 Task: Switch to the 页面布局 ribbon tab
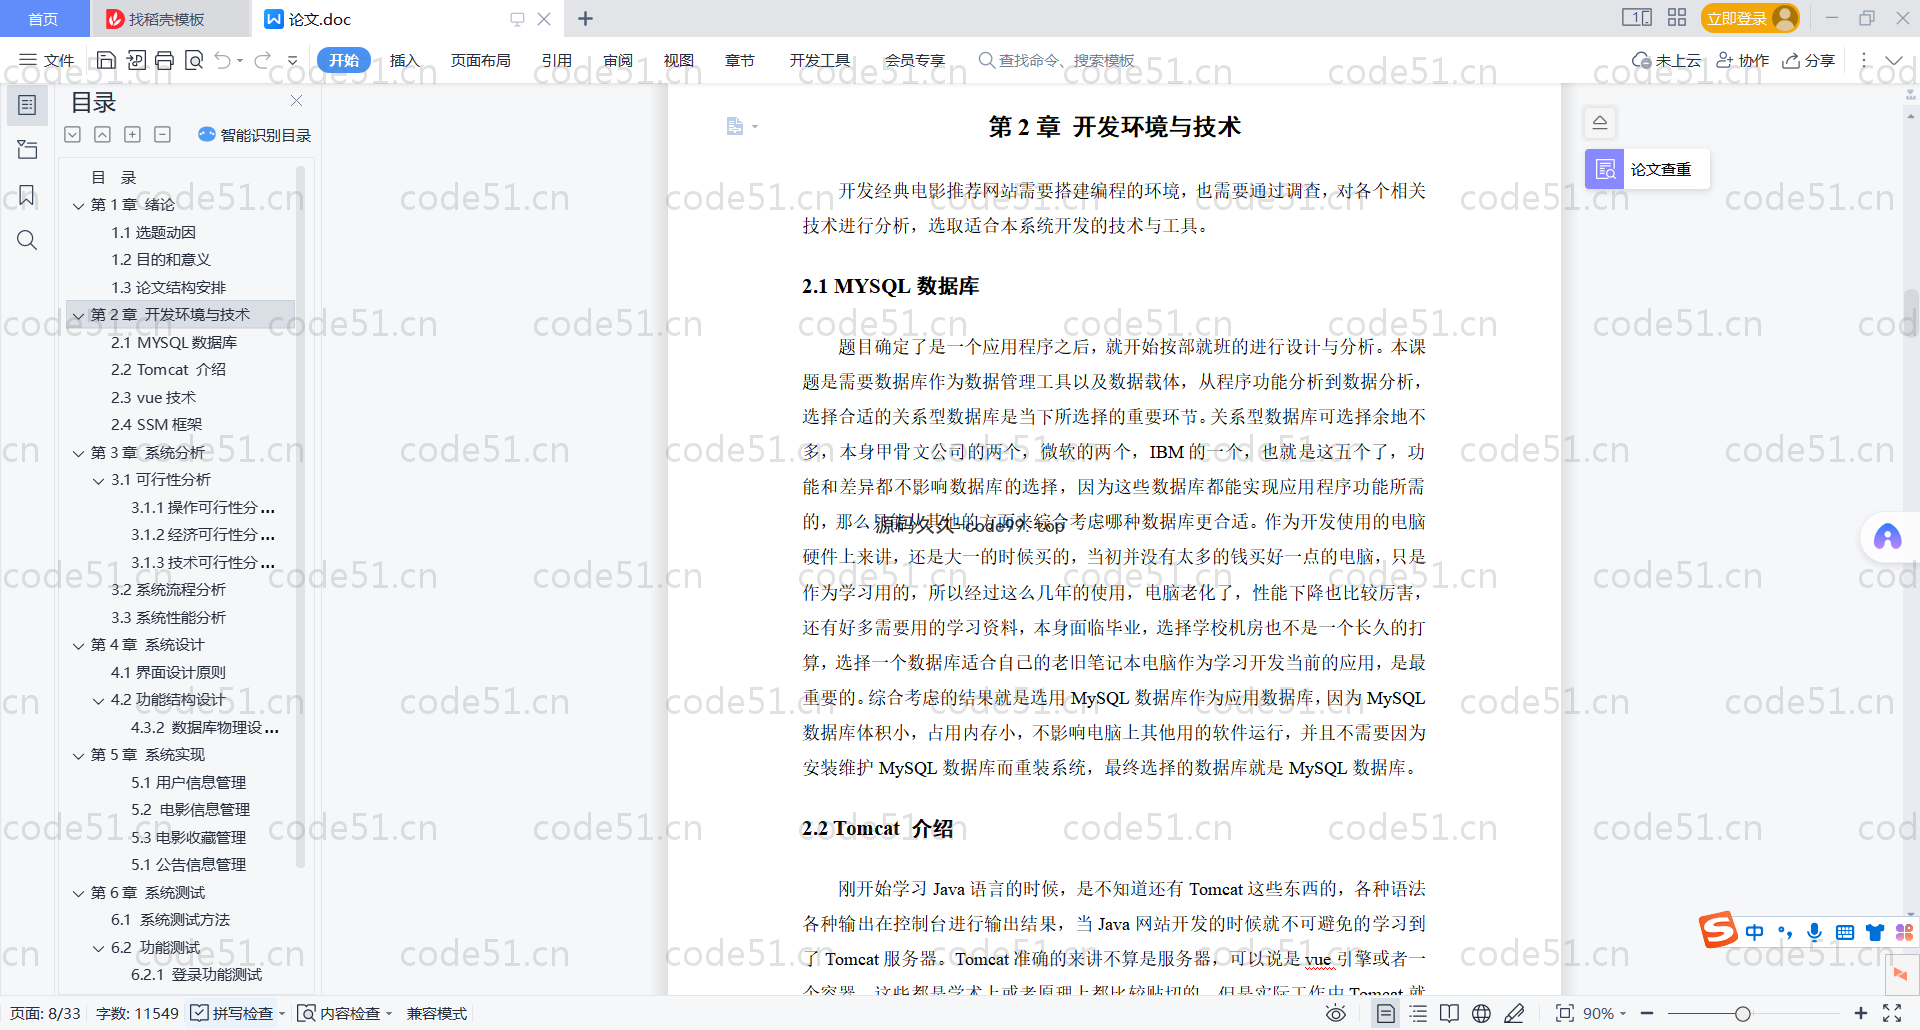pyautogui.click(x=480, y=60)
